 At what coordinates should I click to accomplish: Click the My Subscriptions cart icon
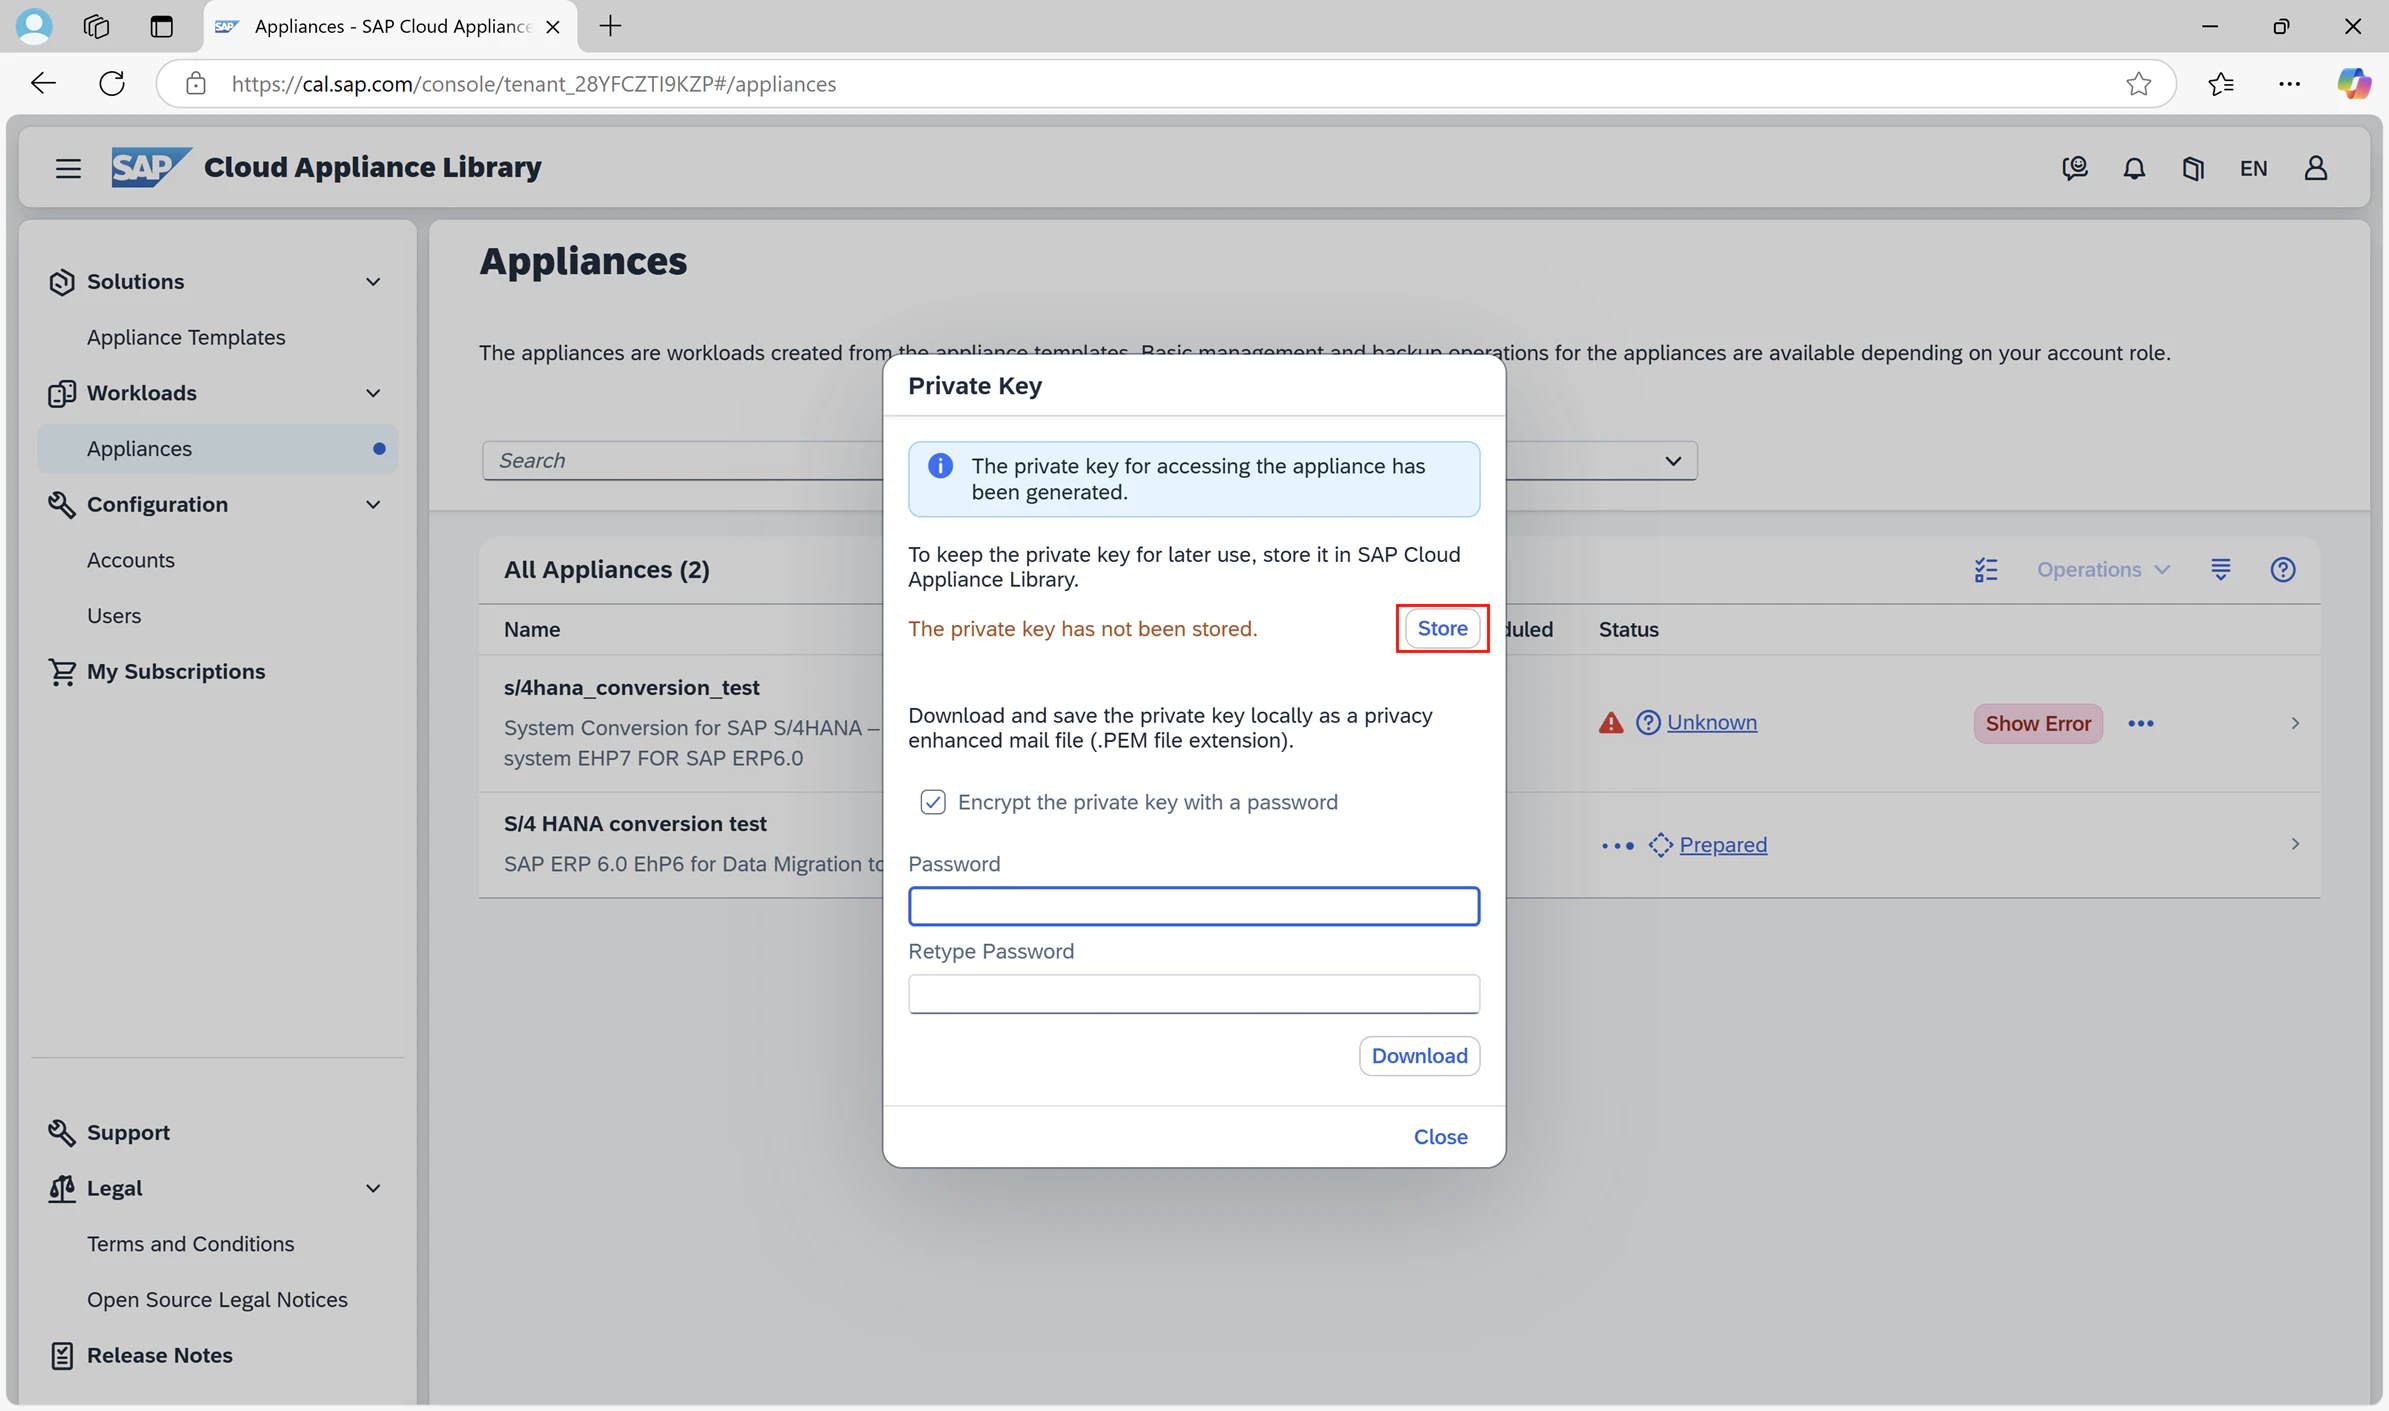pos(62,672)
